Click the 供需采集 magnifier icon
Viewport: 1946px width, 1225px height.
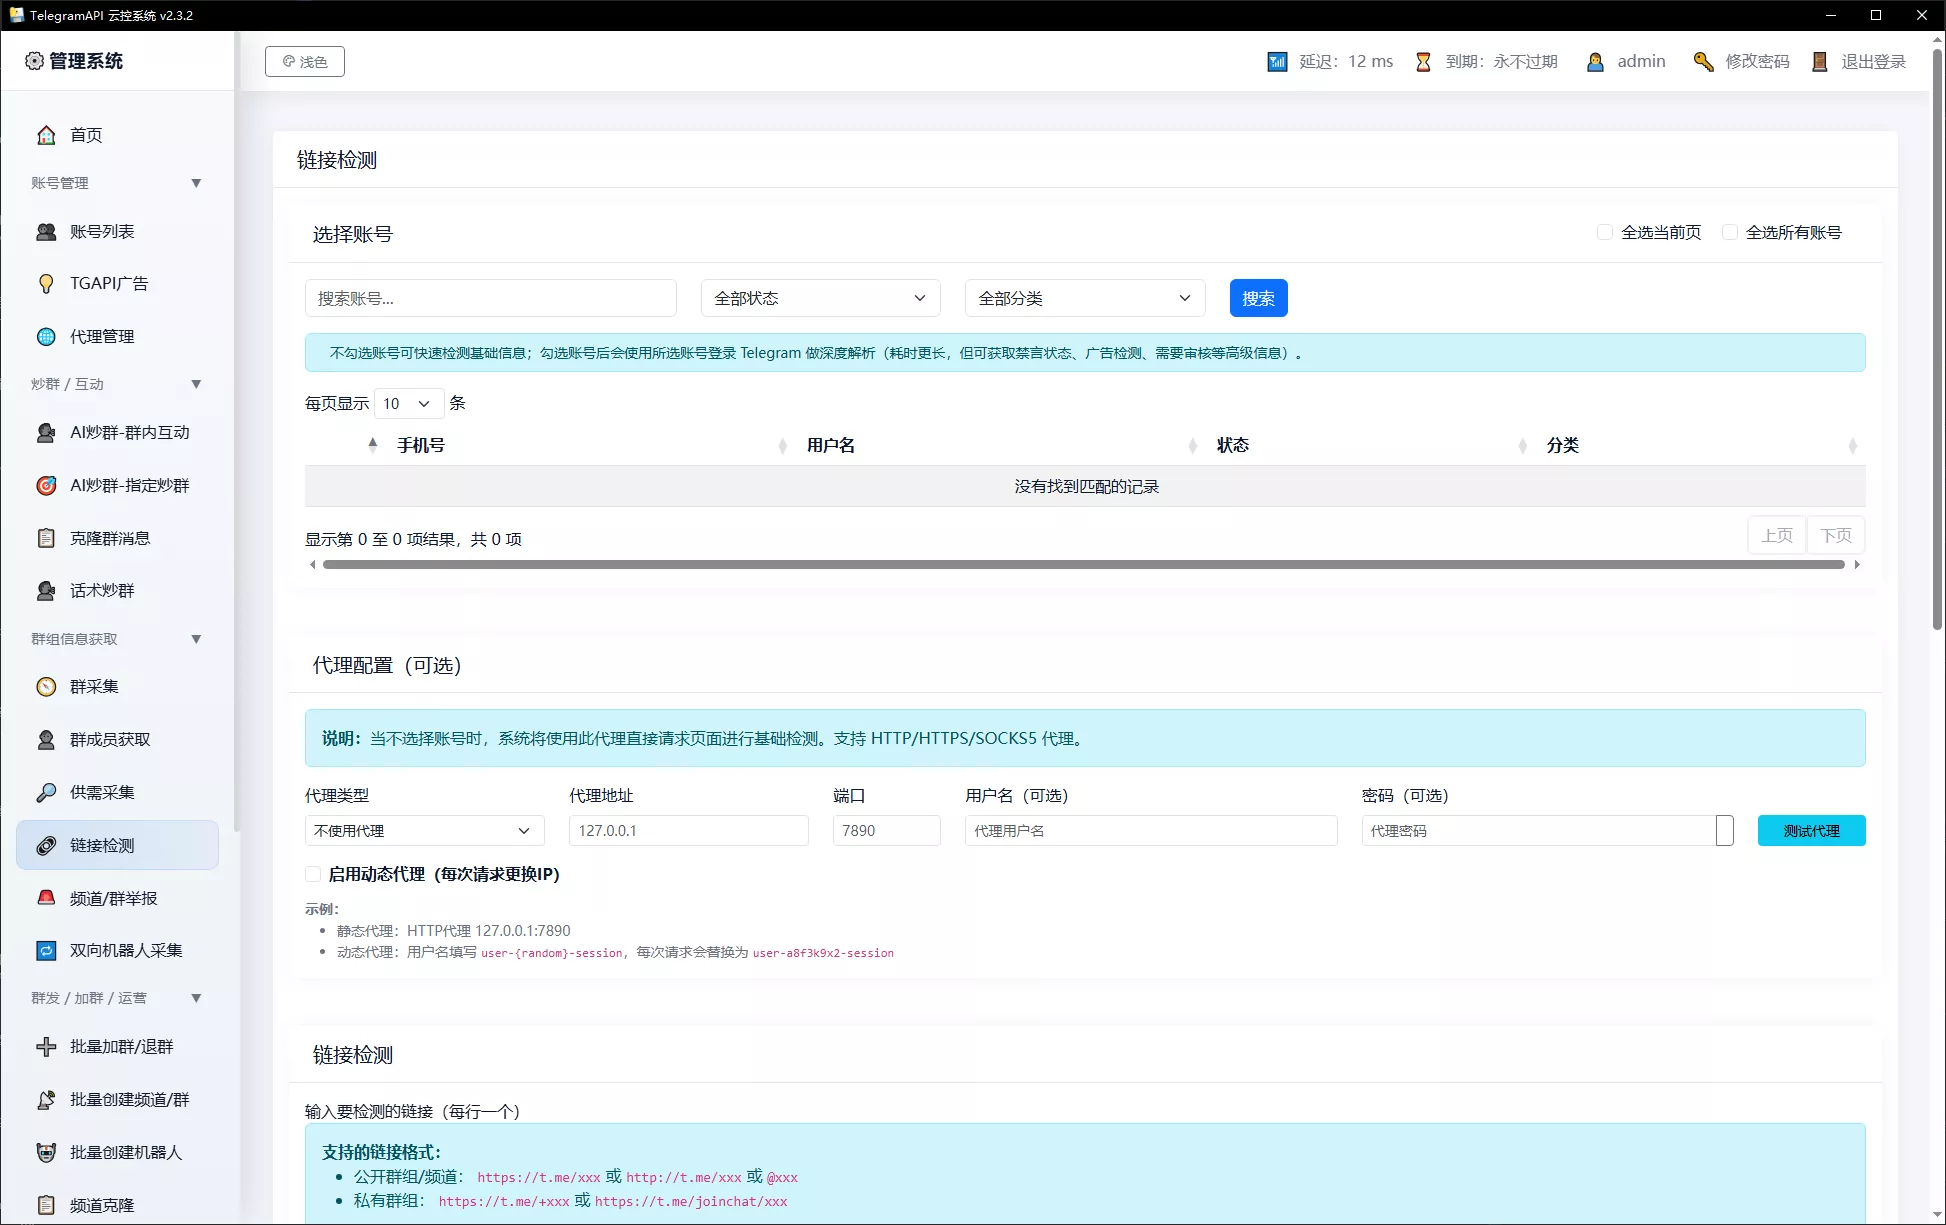click(46, 793)
